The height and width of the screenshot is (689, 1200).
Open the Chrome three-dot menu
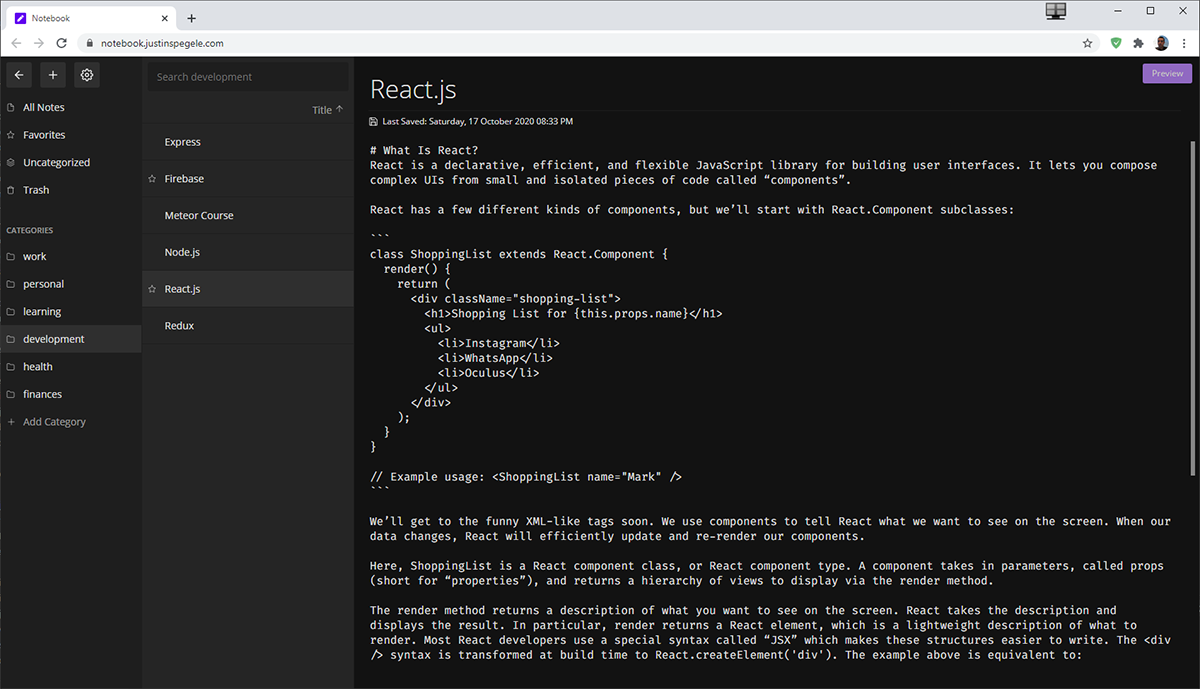coord(1184,43)
